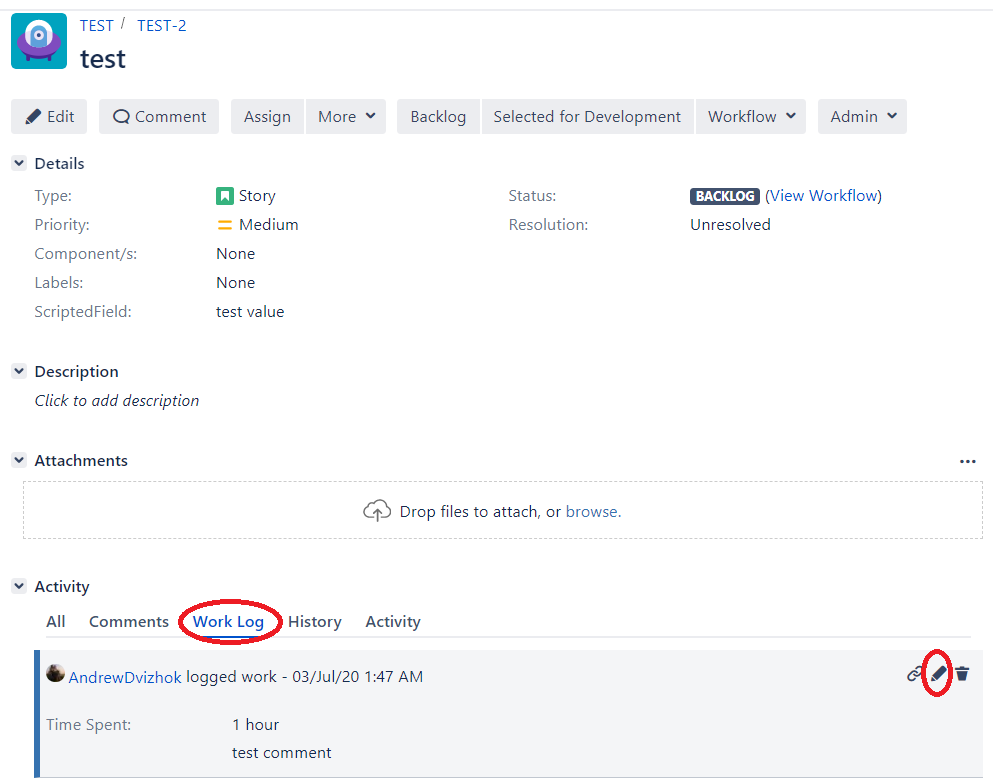Select the Work Log tab
This screenshot has width=993, height=781.
coord(229,621)
